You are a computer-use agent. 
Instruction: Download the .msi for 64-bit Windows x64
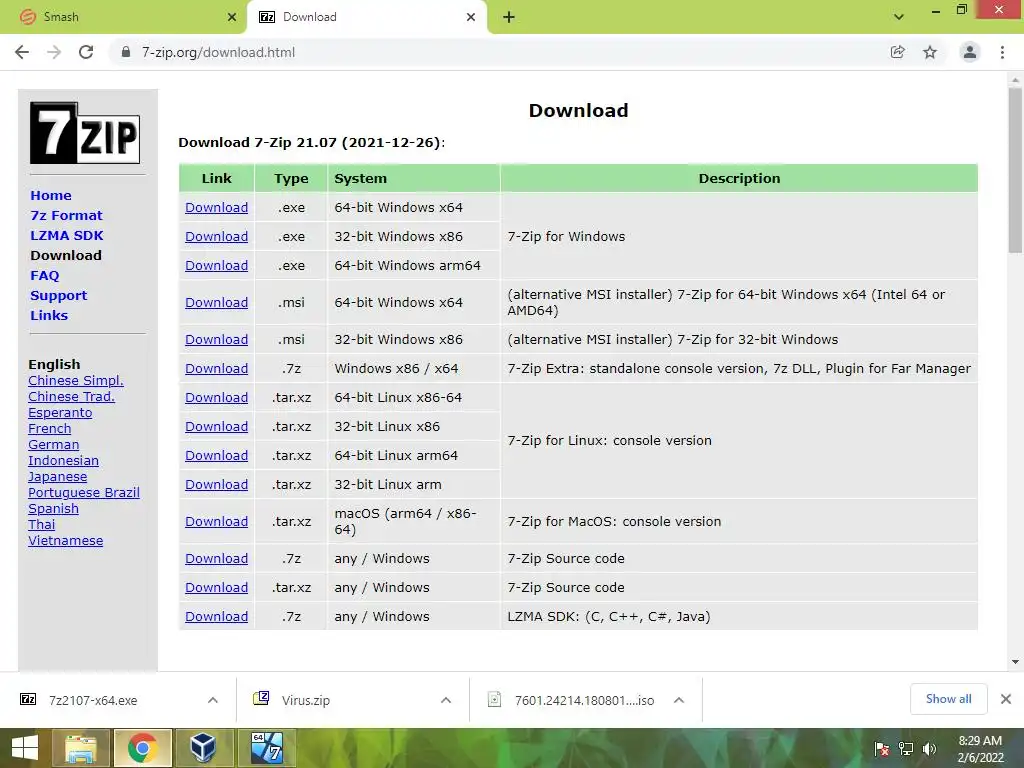(x=216, y=302)
